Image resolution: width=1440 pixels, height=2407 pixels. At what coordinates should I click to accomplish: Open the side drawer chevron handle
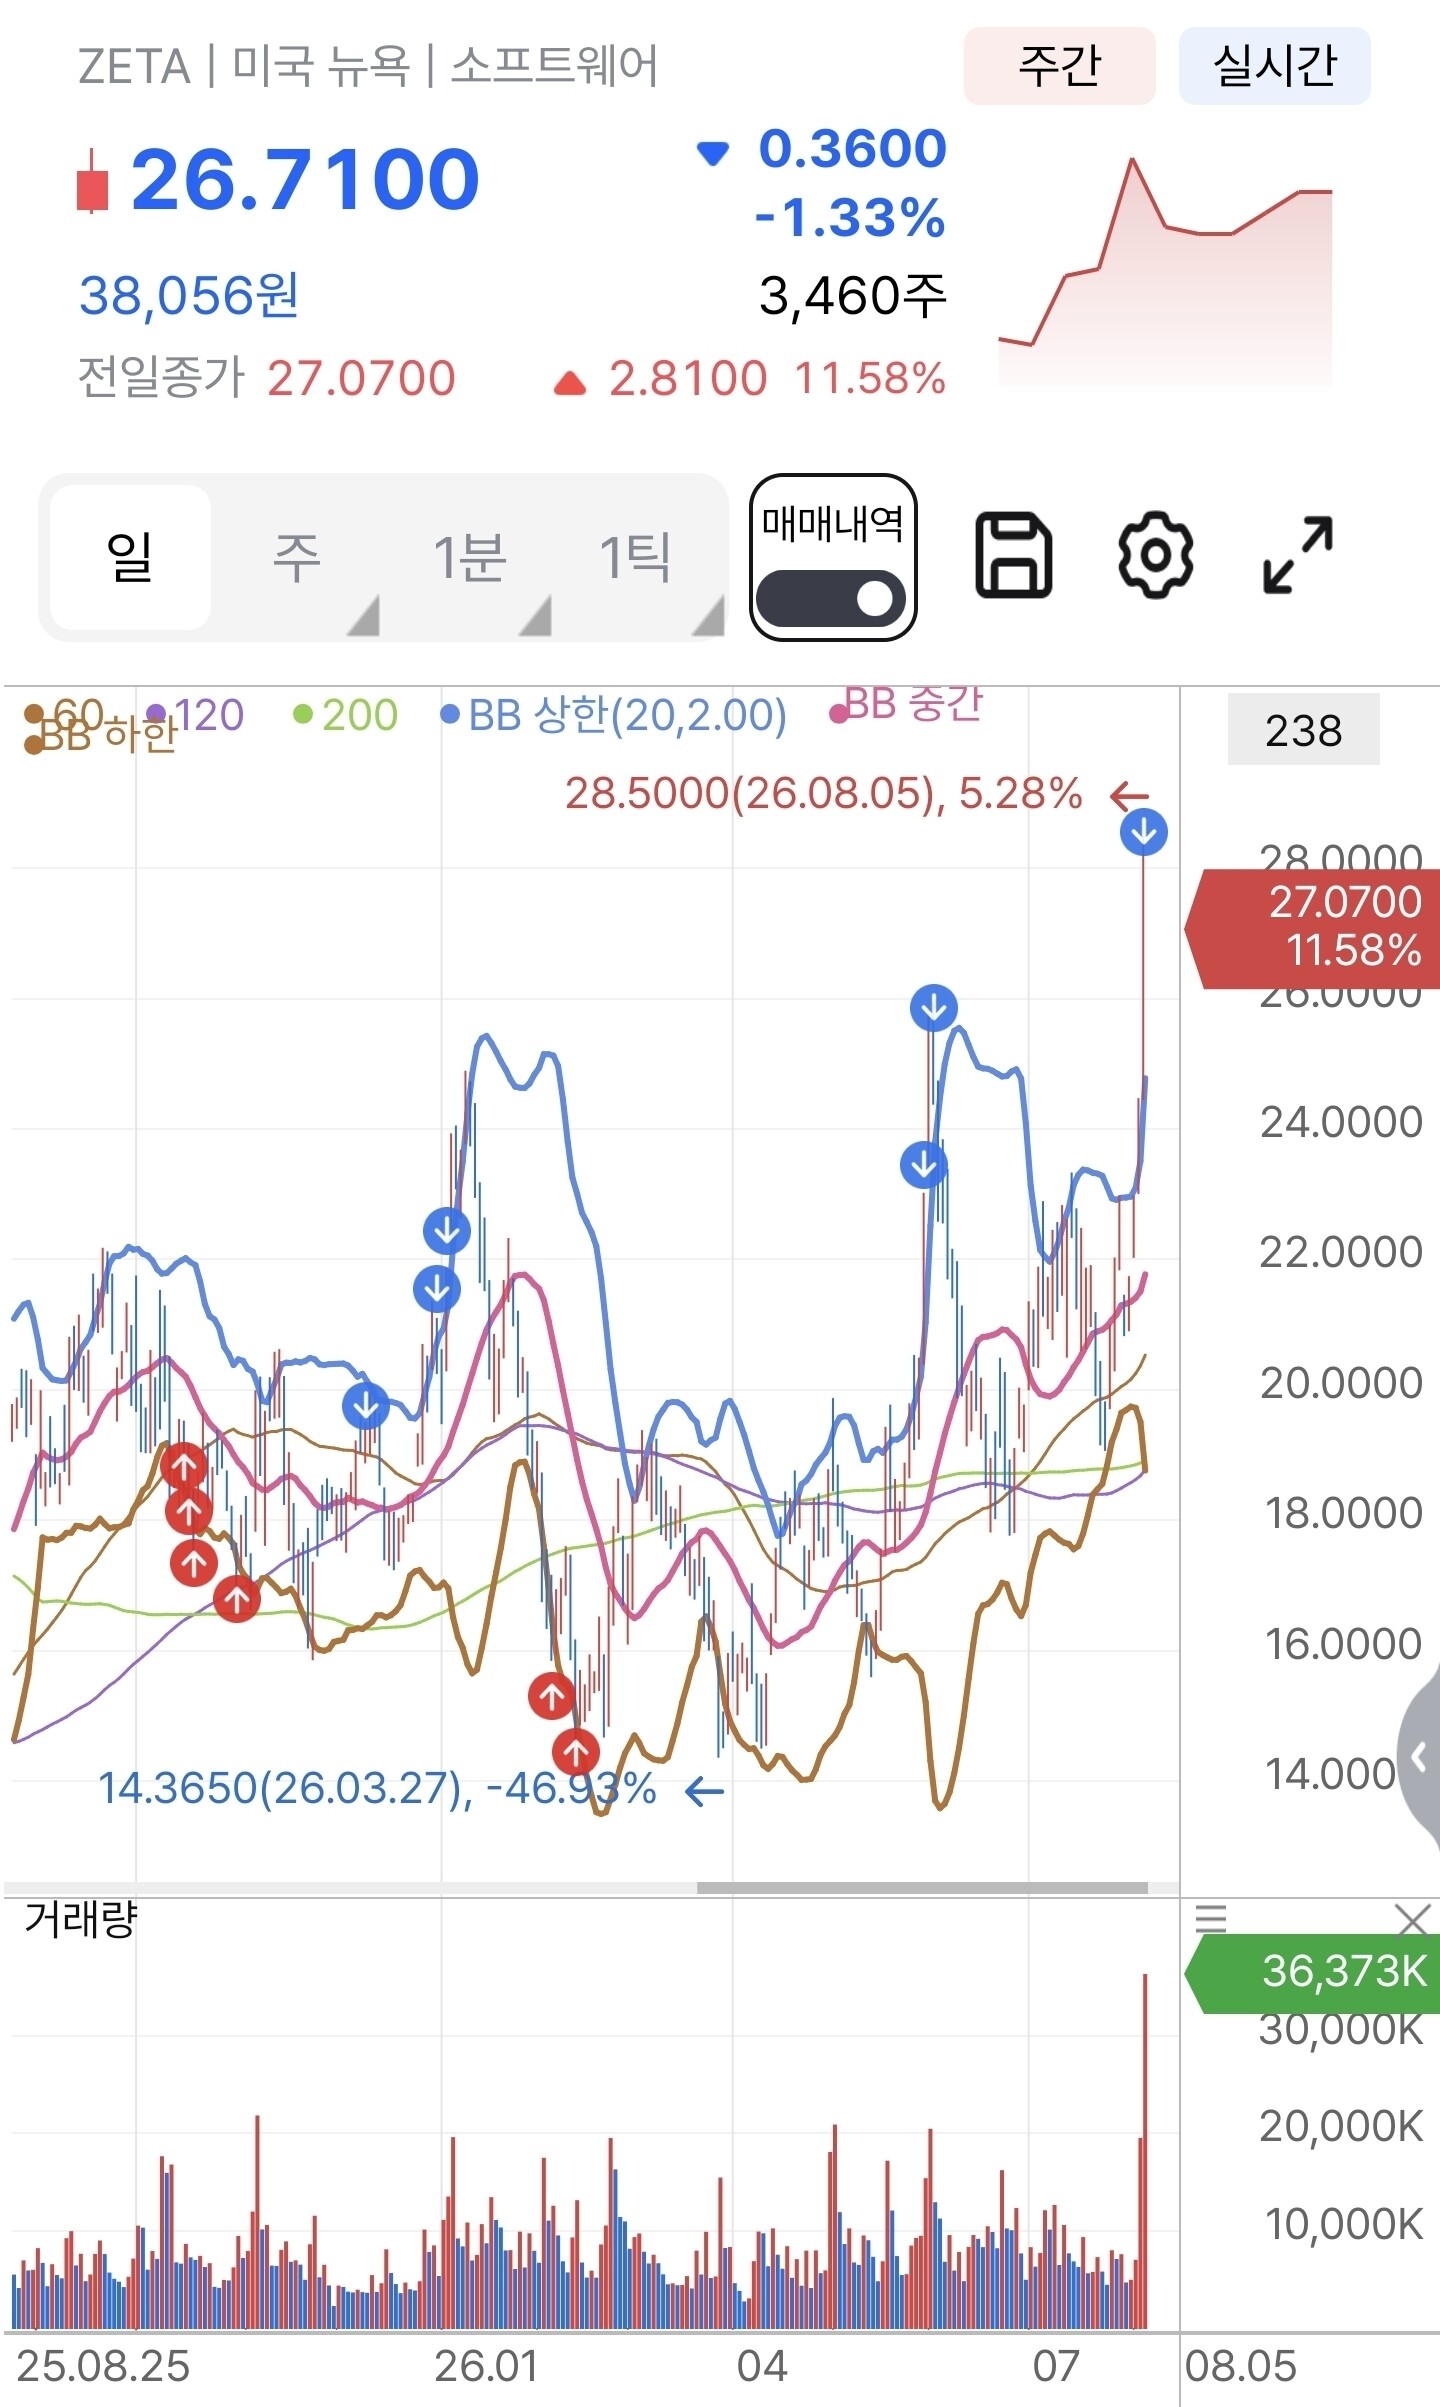[x=1420, y=1755]
